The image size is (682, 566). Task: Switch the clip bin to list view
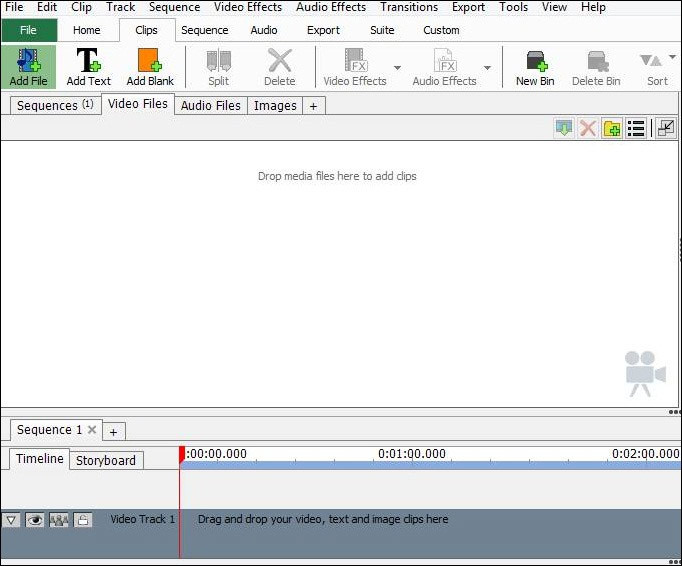pos(636,128)
